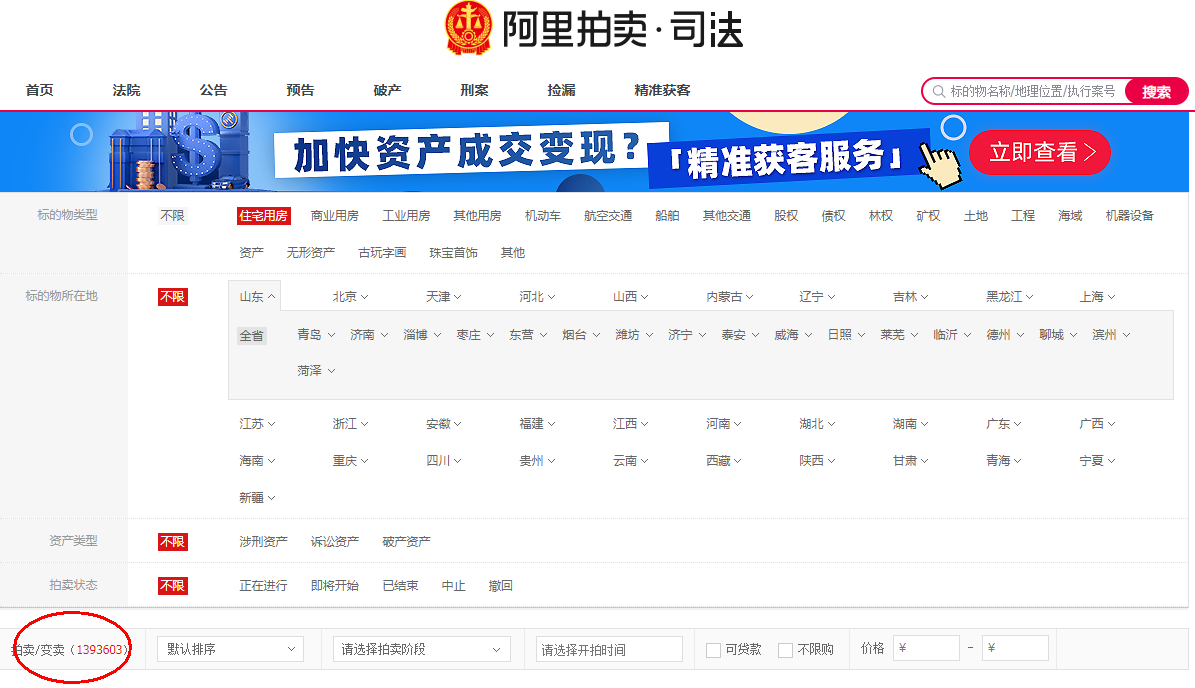Open the 刑案 navigation tab
Viewport: 1195px width, 688px height.
tap(474, 90)
